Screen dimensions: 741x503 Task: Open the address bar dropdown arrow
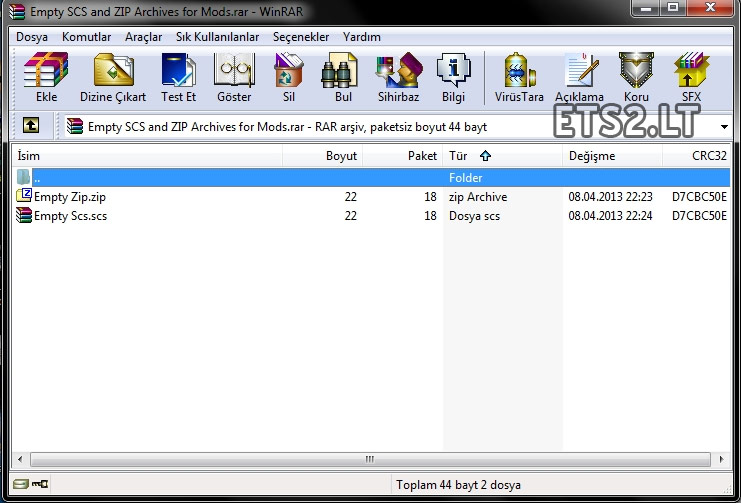point(724,127)
